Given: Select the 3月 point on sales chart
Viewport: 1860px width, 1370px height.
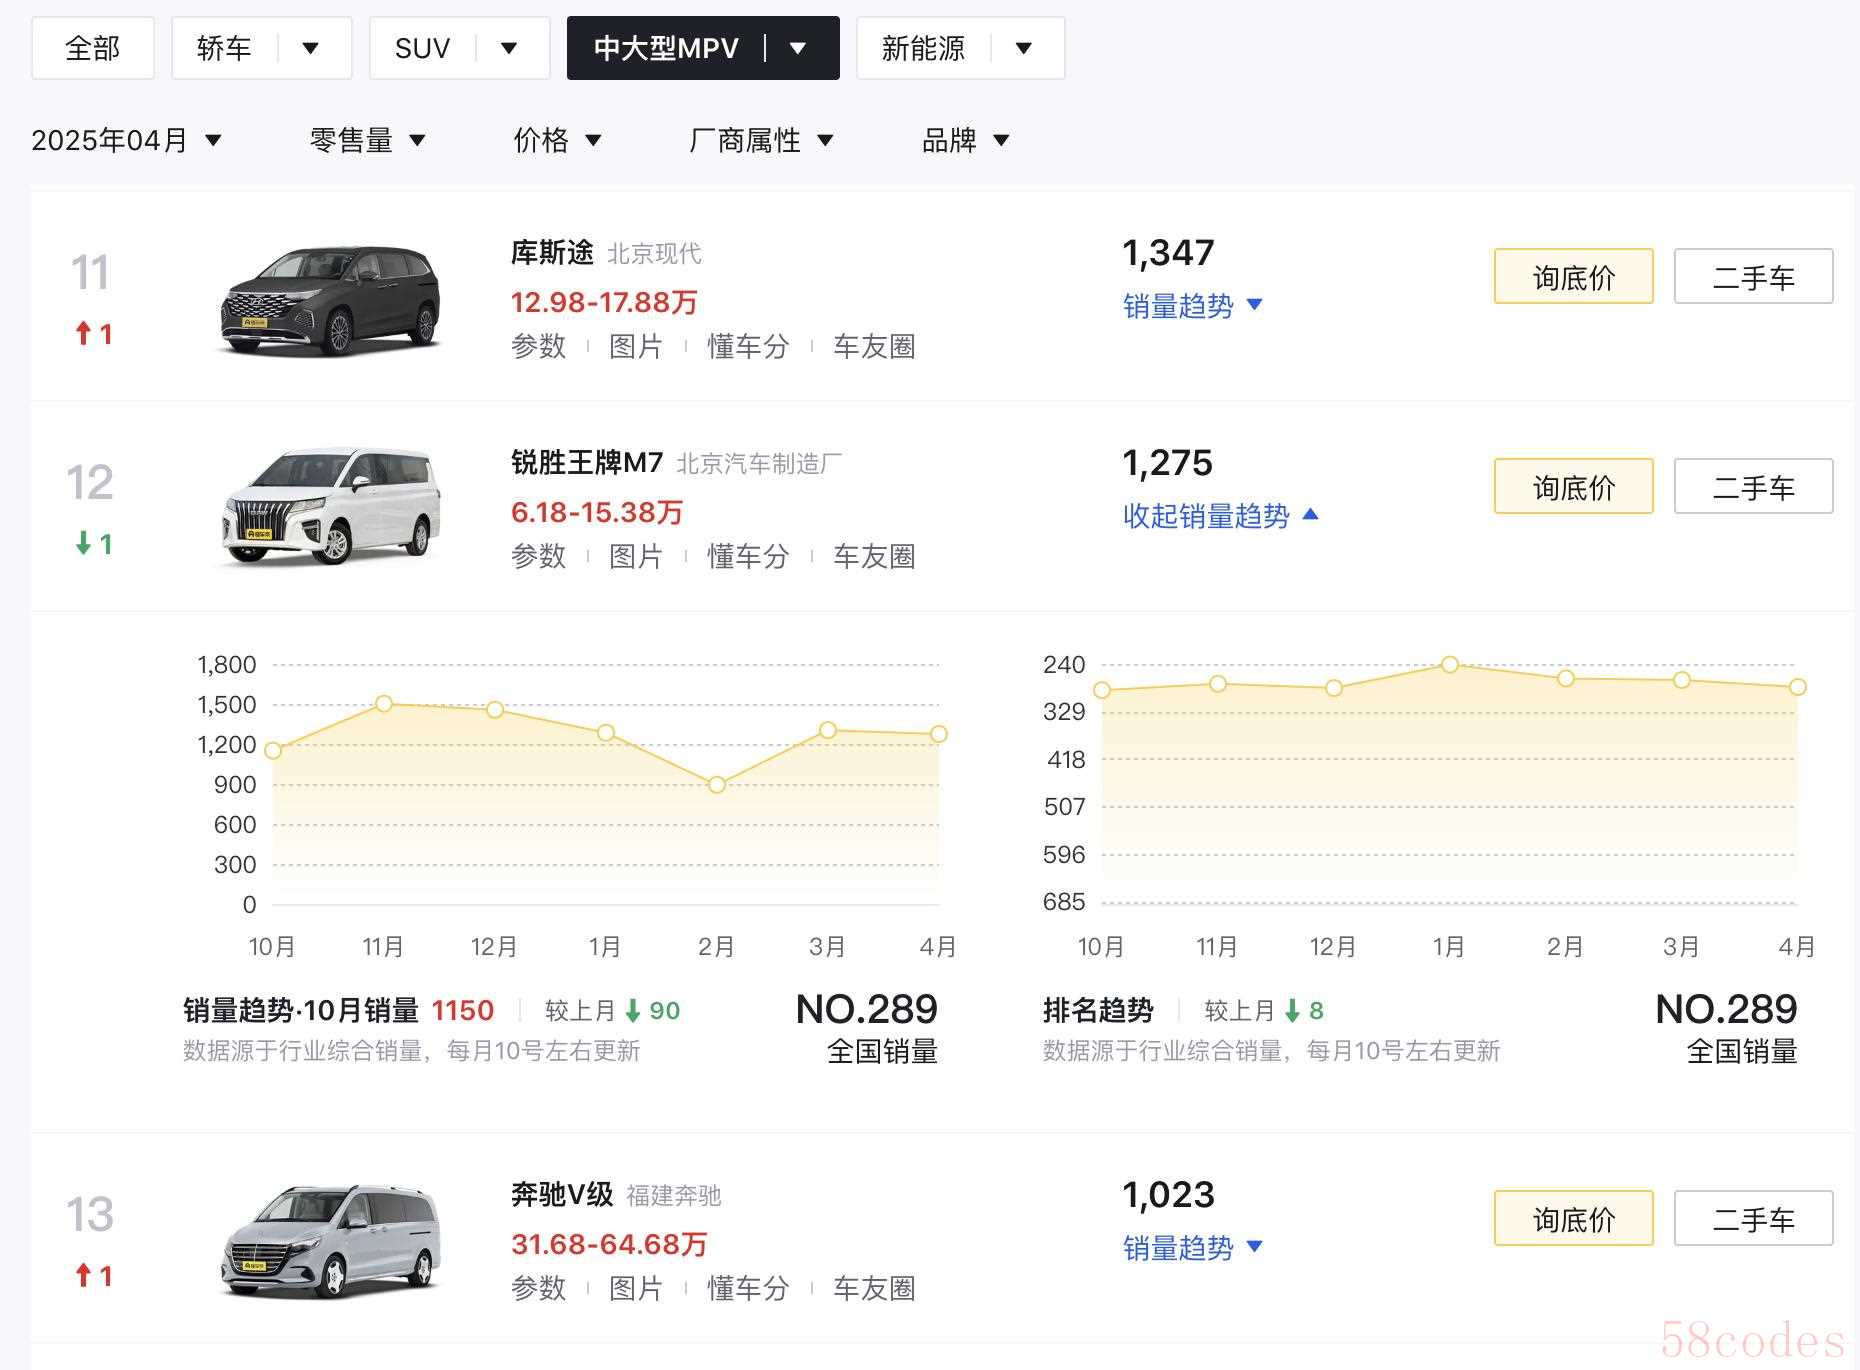Looking at the screenshot, I should 828,730.
